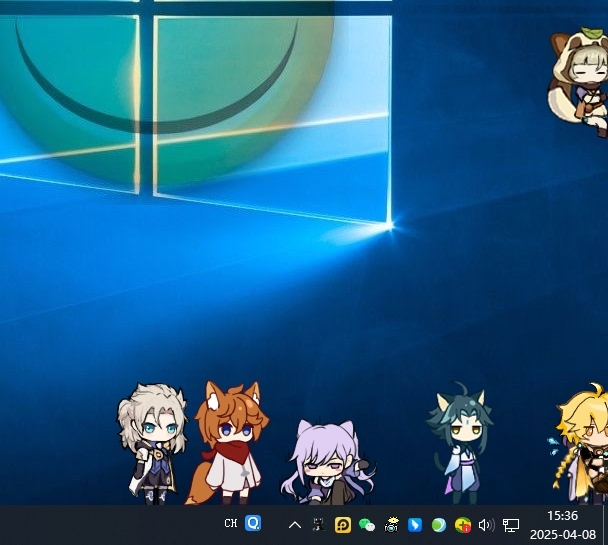Open the volume speaker control
608x545 pixels.
tap(487, 525)
